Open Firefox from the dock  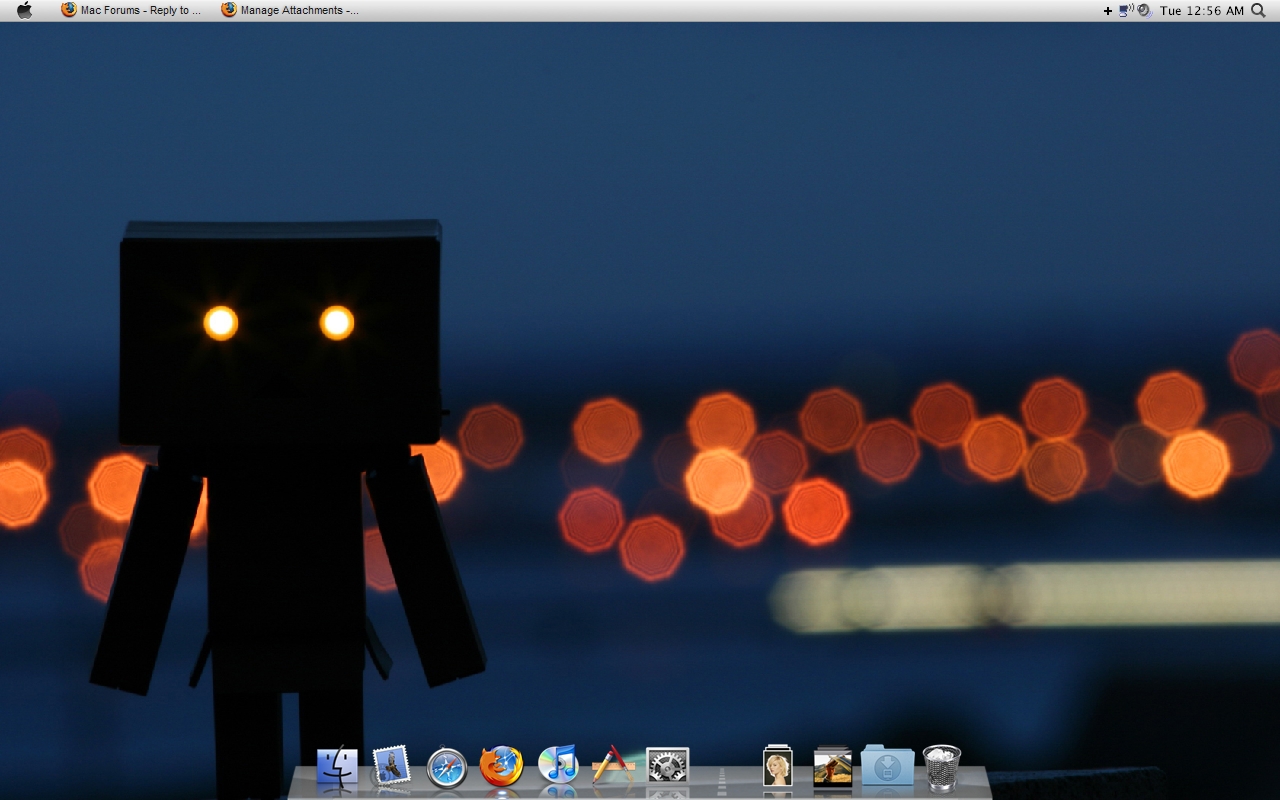point(502,767)
